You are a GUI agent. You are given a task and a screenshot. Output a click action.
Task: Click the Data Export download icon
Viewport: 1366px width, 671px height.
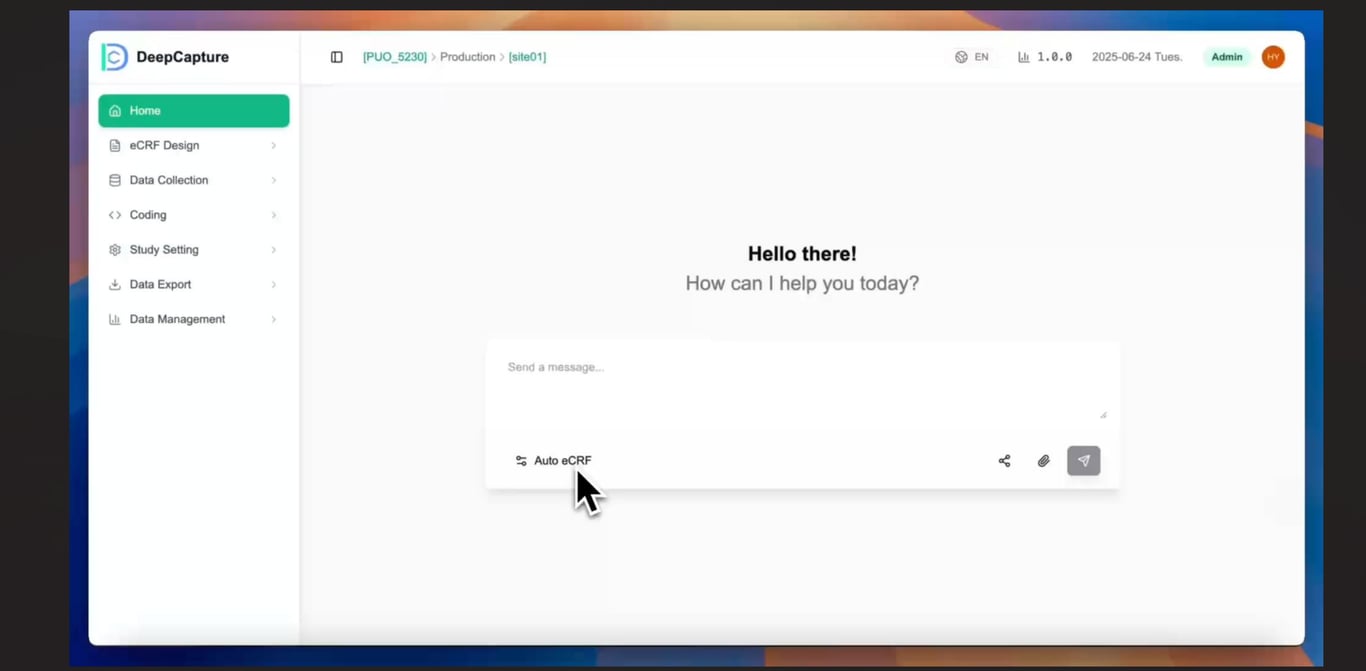coord(114,284)
